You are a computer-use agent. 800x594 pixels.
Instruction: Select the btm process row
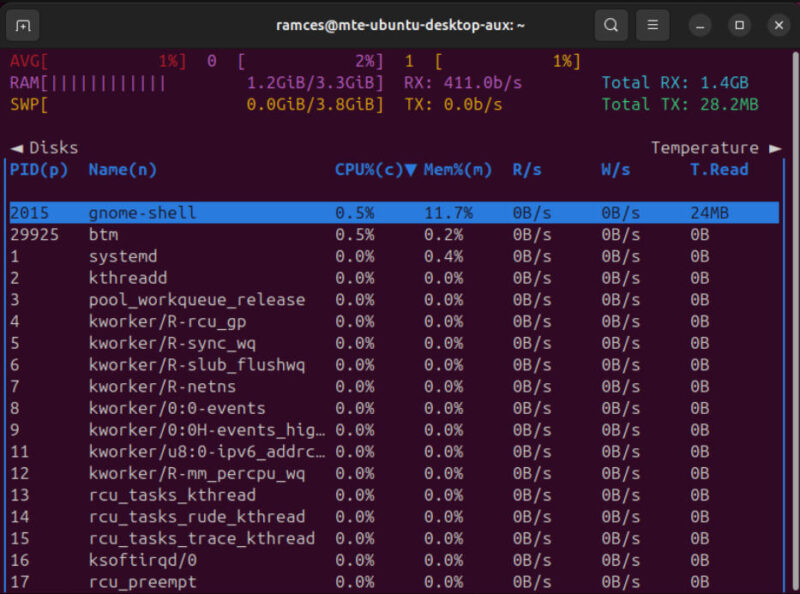(x=200, y=234)
